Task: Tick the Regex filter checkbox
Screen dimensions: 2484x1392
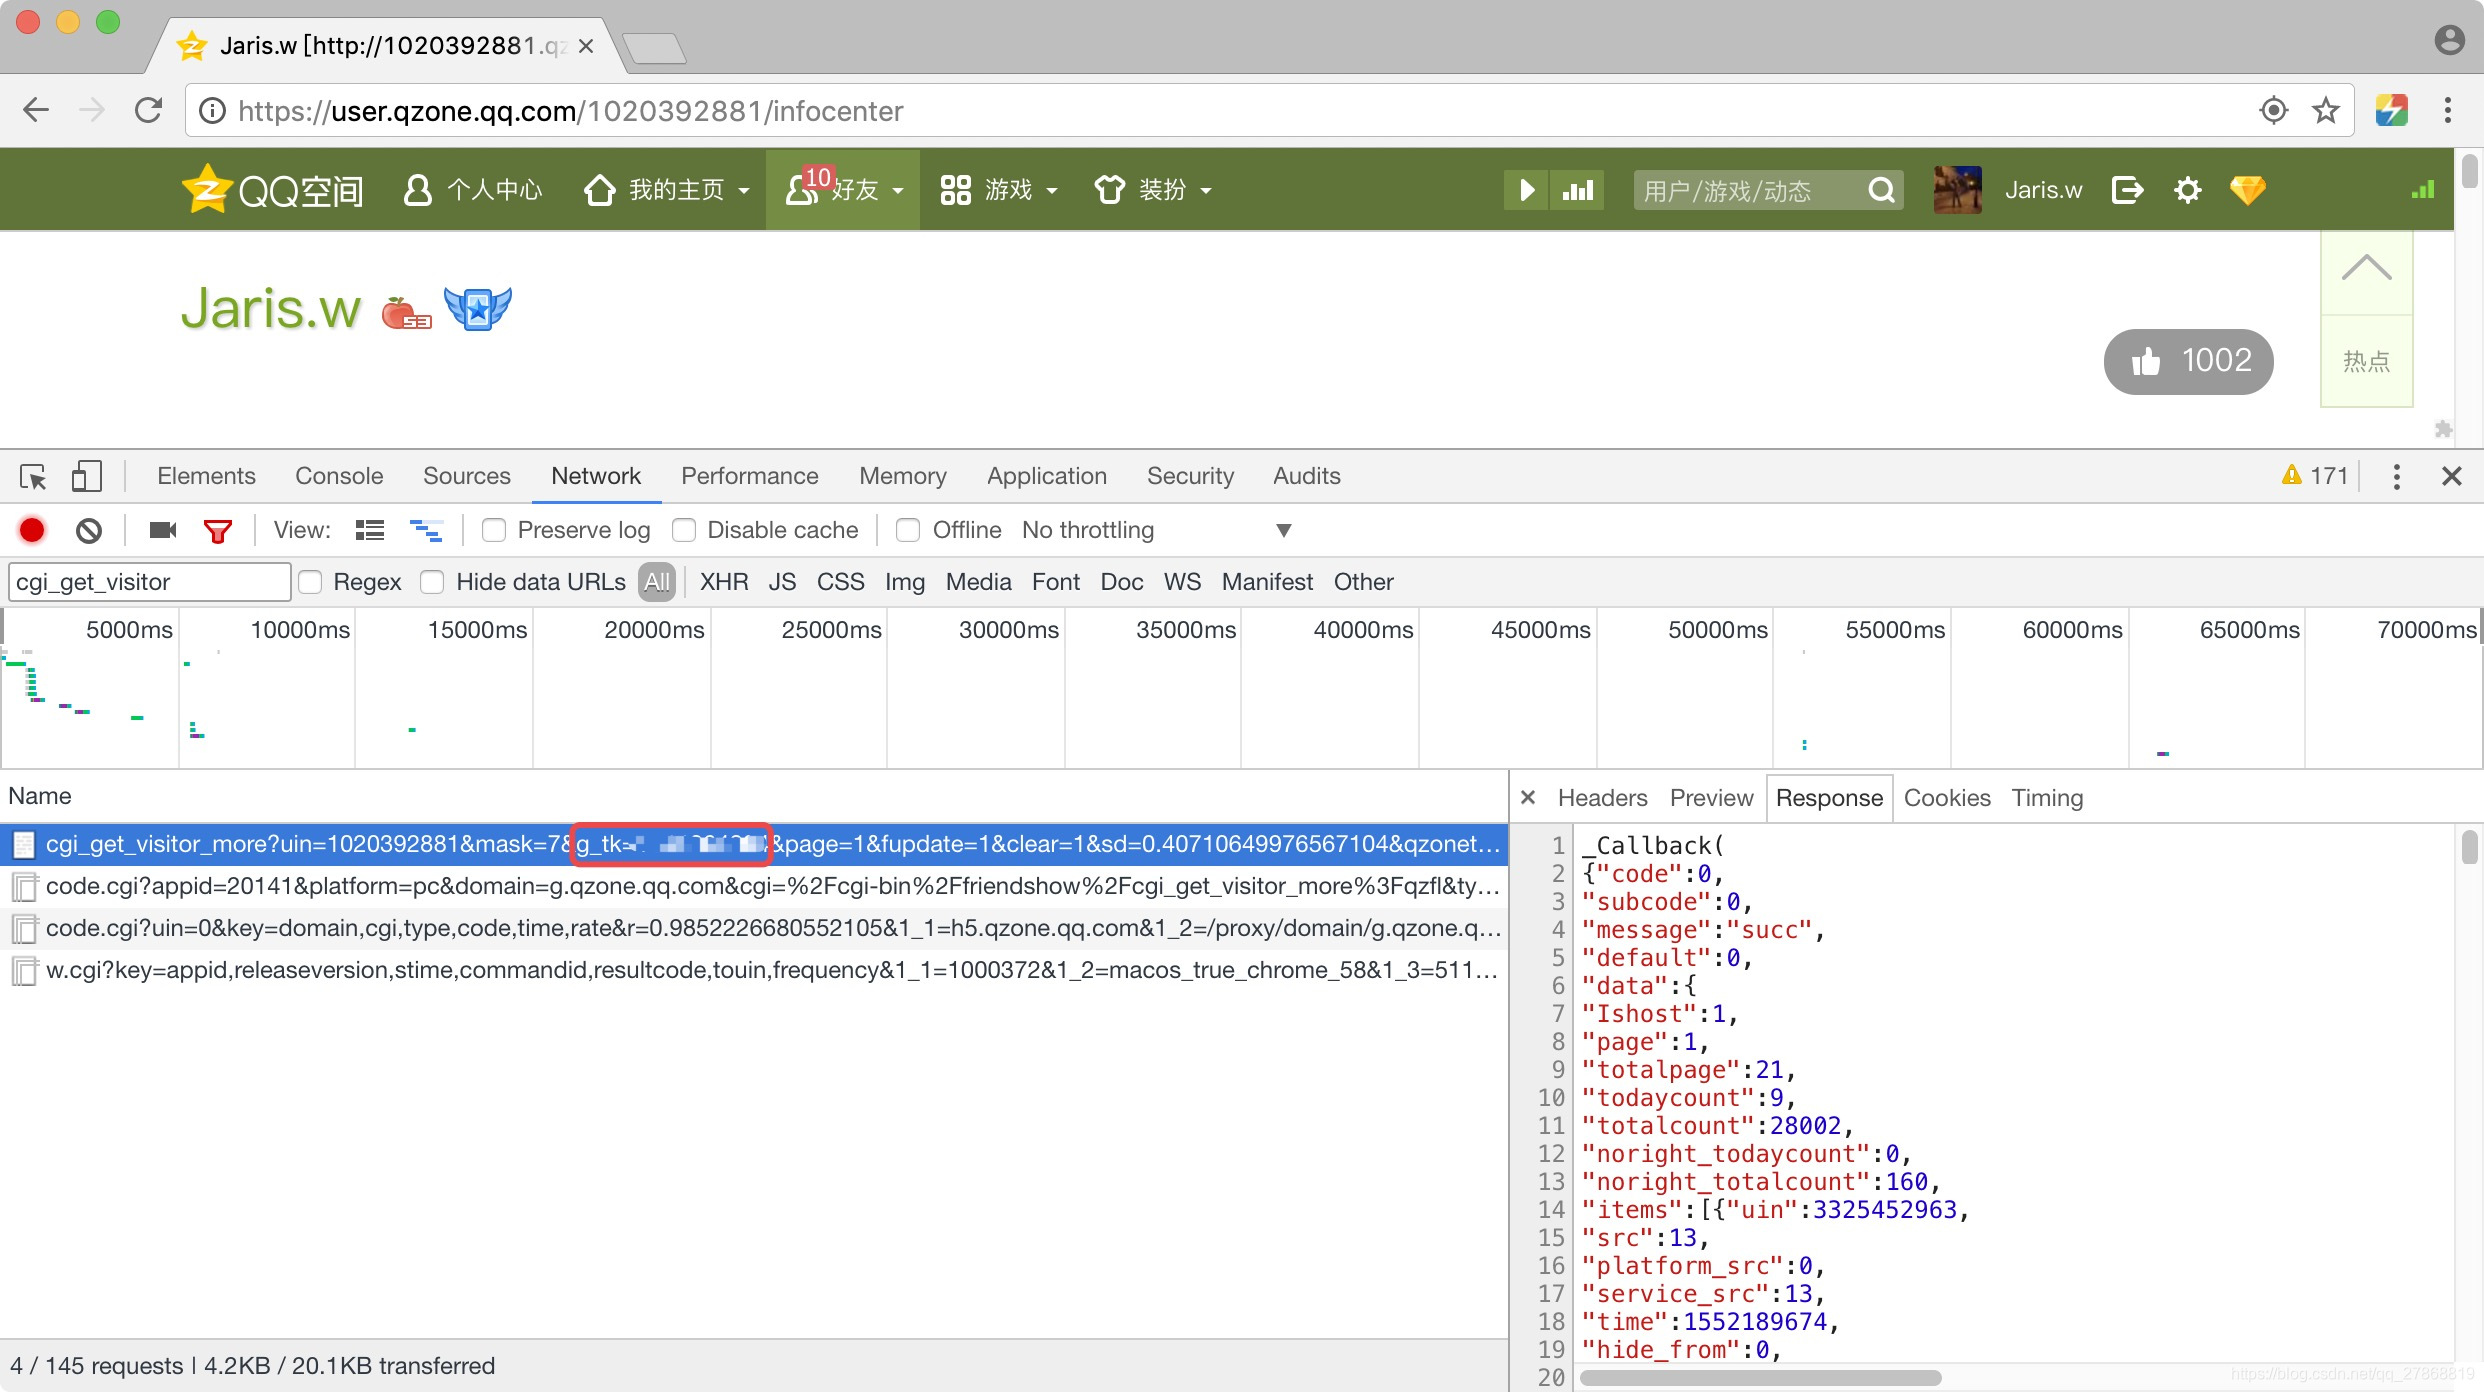Action: (311, 582)
